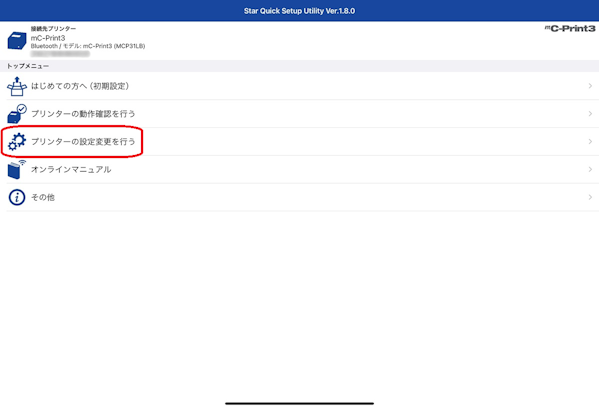Tap the mC-Print3 connected printer name
Image resolution: width=599 pixels, height=408 pixels.
(x=48, y=38)
